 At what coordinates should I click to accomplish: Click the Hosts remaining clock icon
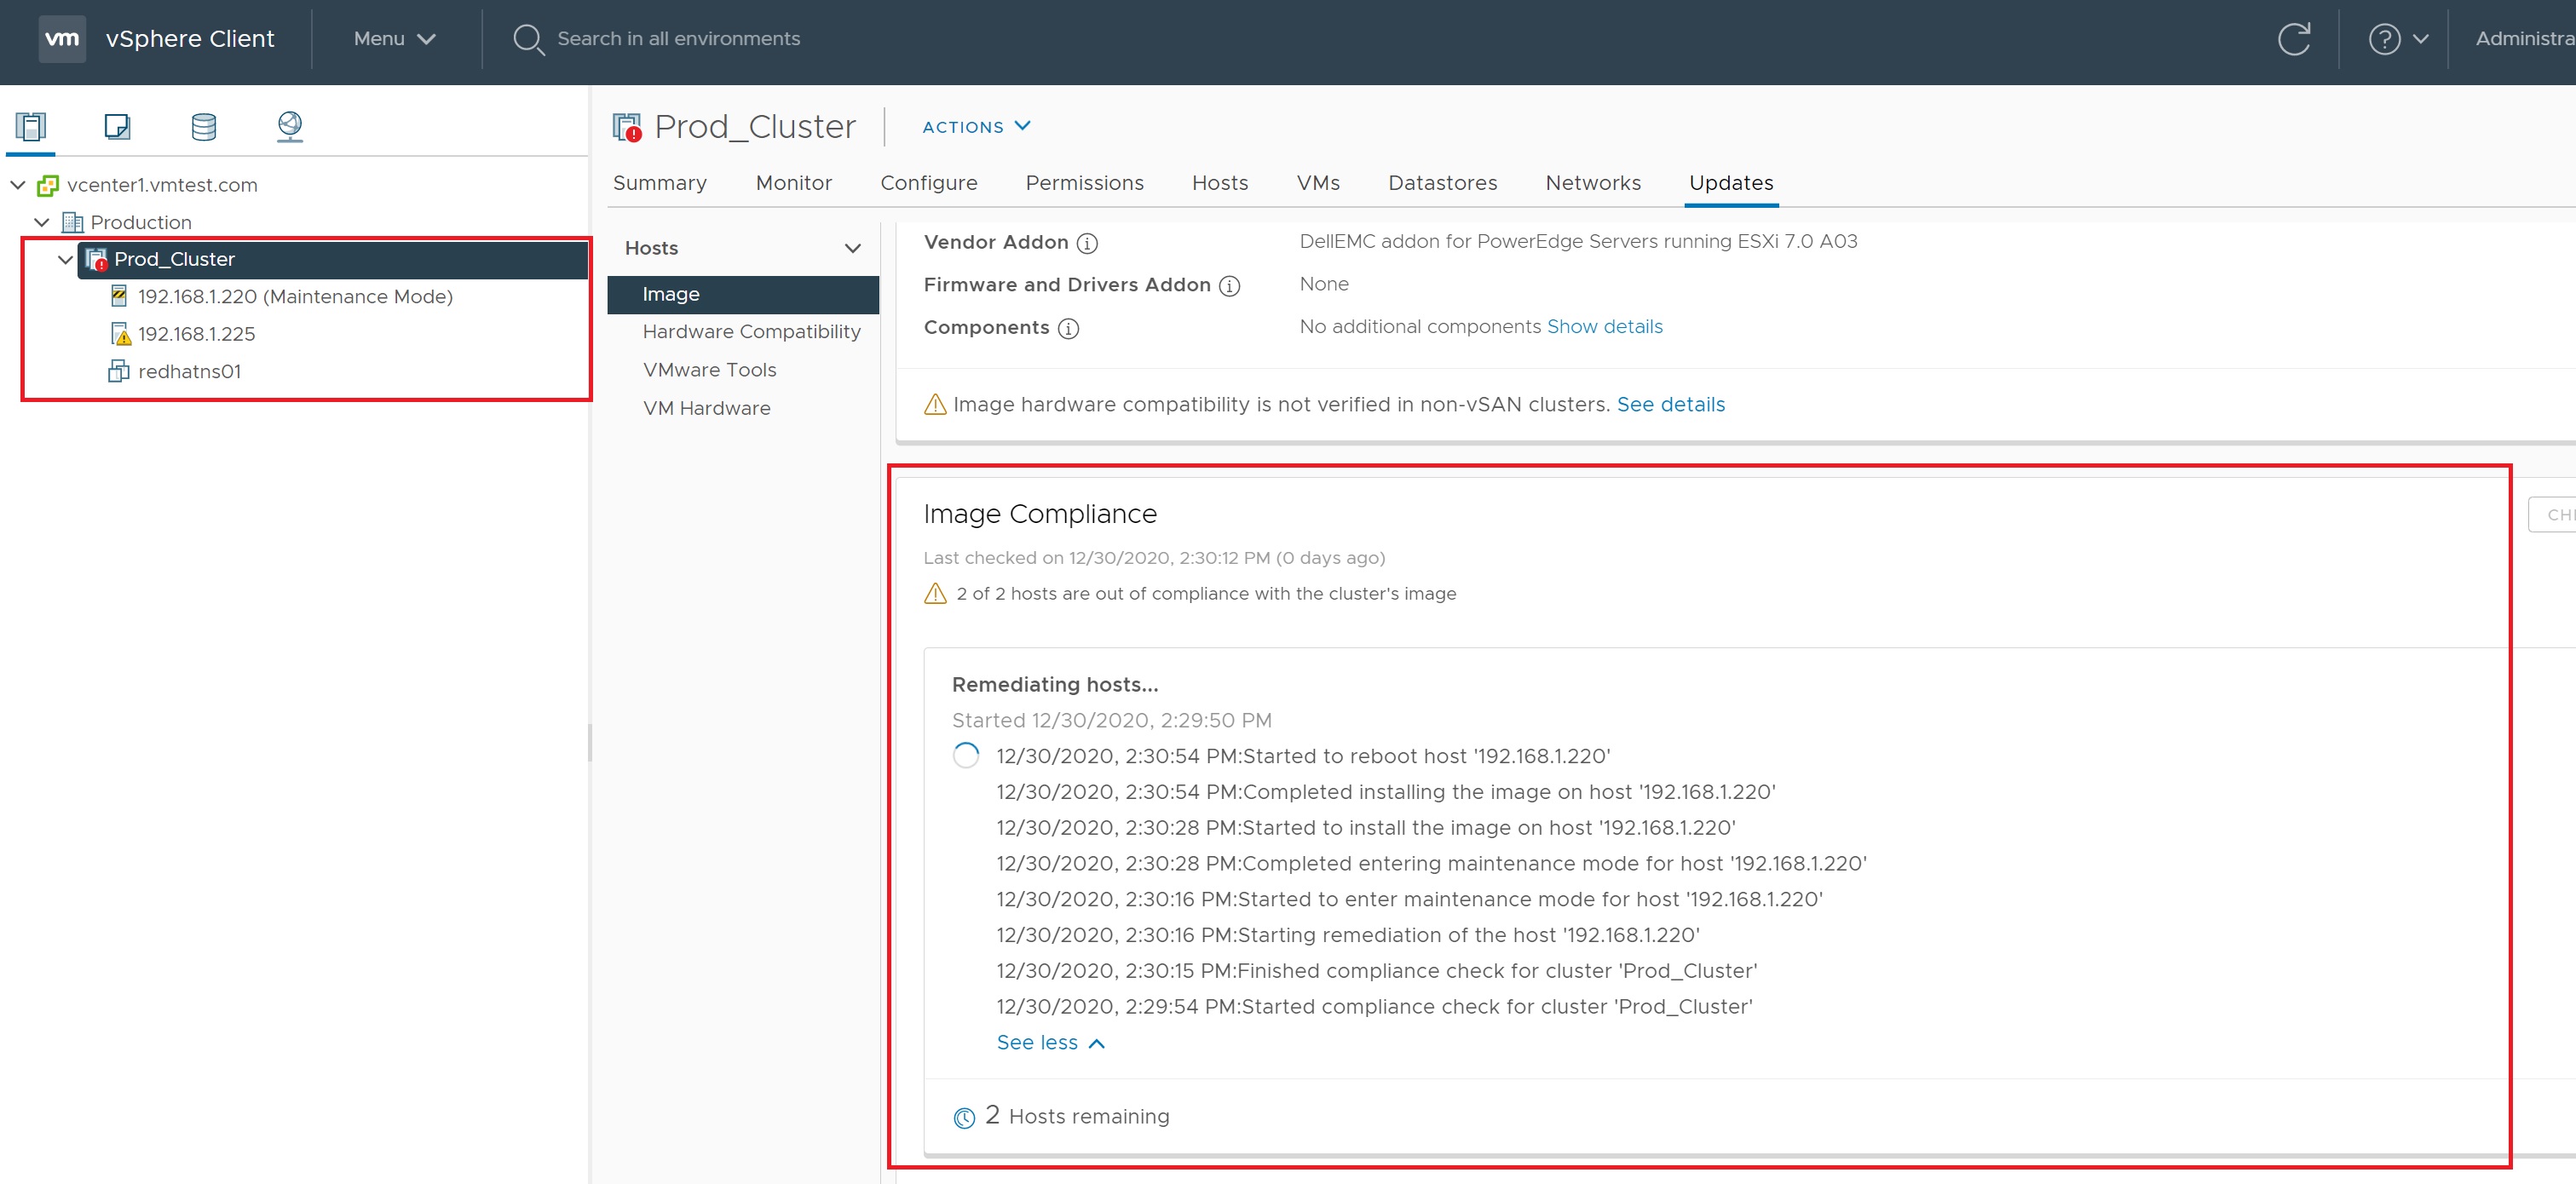[x=964, y=1118]
